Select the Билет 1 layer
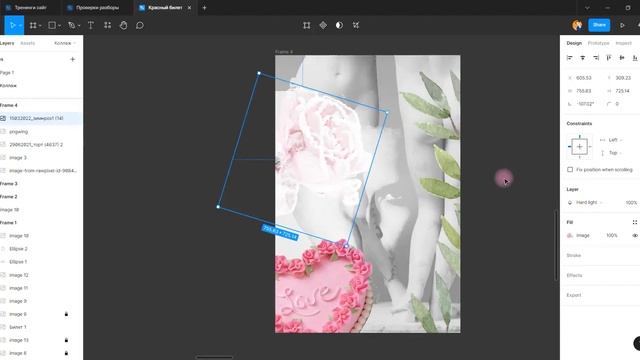The height and width of the screenshot is (360, 640). click(18, 327)
